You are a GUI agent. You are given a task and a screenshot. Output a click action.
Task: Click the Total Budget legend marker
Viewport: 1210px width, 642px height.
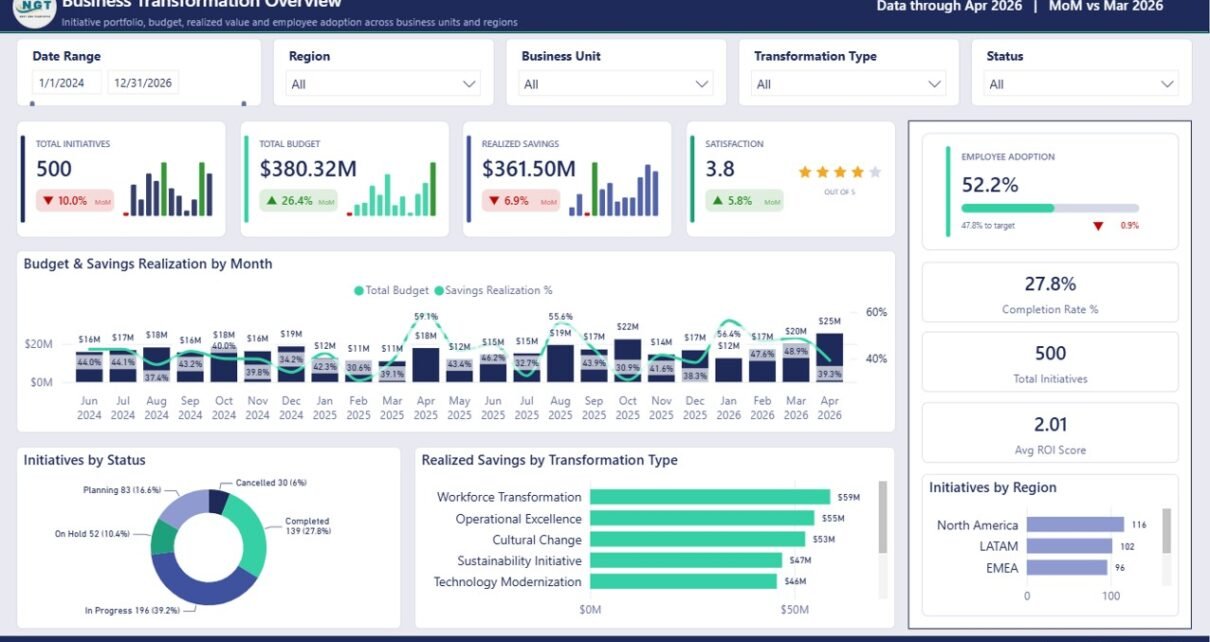(x=359, y=290)
